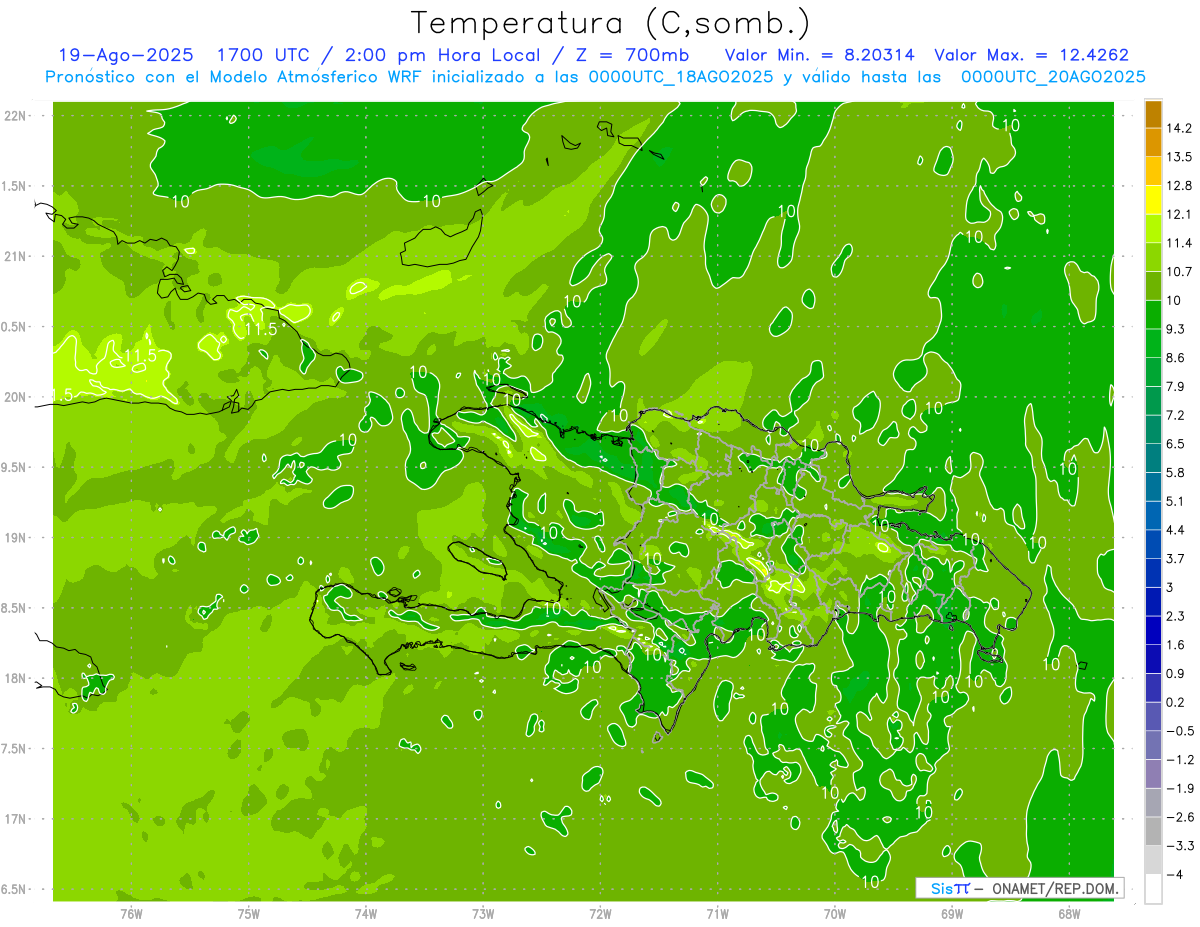Pick teal legend swatch between 5.8 and 6.5
This screenshot has height=927, width=1200.
(x=1153, y=458)
